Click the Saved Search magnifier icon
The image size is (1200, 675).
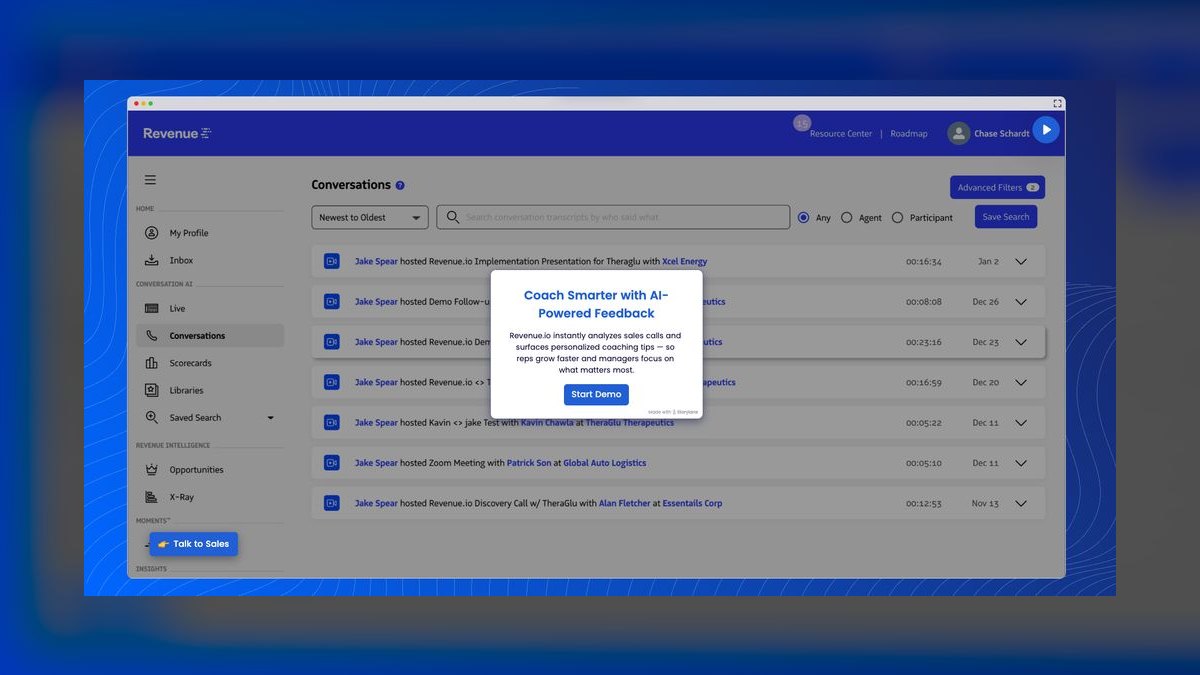pos(151,417)
